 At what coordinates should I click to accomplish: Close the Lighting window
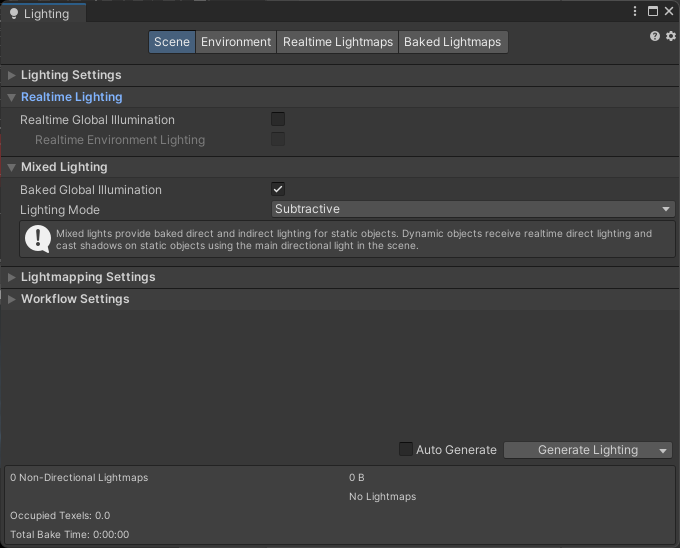[x=669, y=11]
